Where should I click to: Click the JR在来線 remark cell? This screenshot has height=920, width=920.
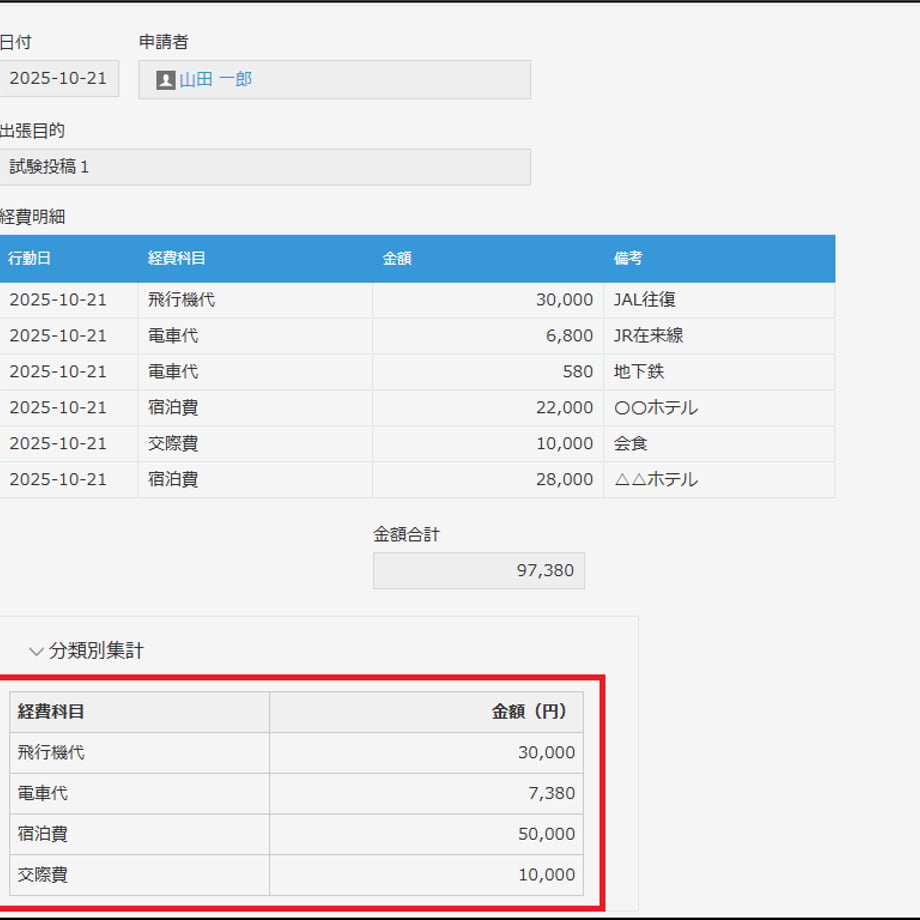(719, 336)
